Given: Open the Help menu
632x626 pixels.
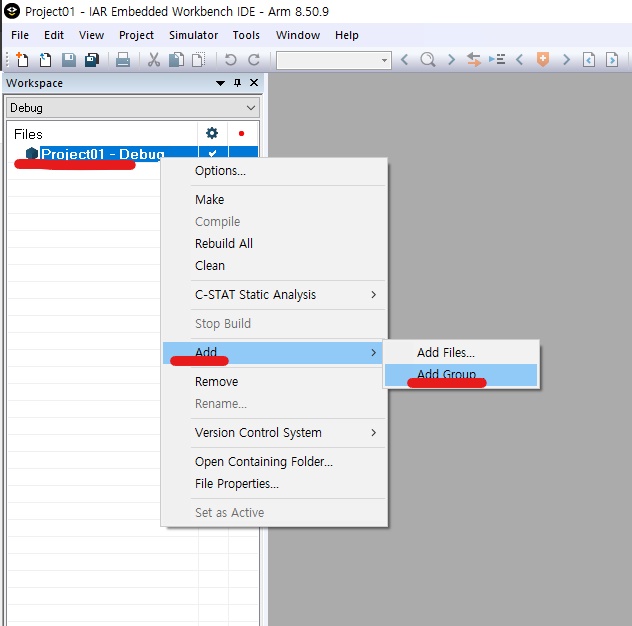Looking at the screenshot, I should [347, 35].
